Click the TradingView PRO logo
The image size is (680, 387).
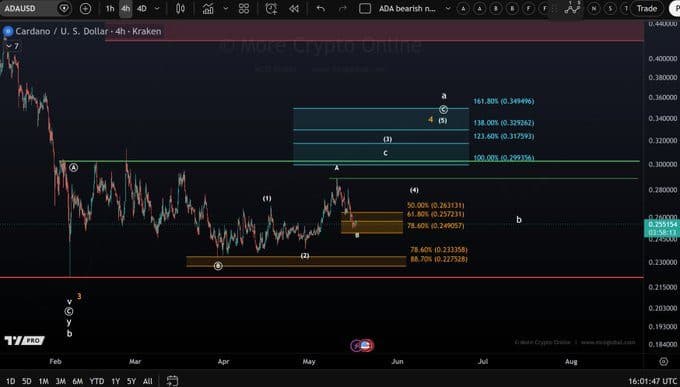click(x=25, y=341)
